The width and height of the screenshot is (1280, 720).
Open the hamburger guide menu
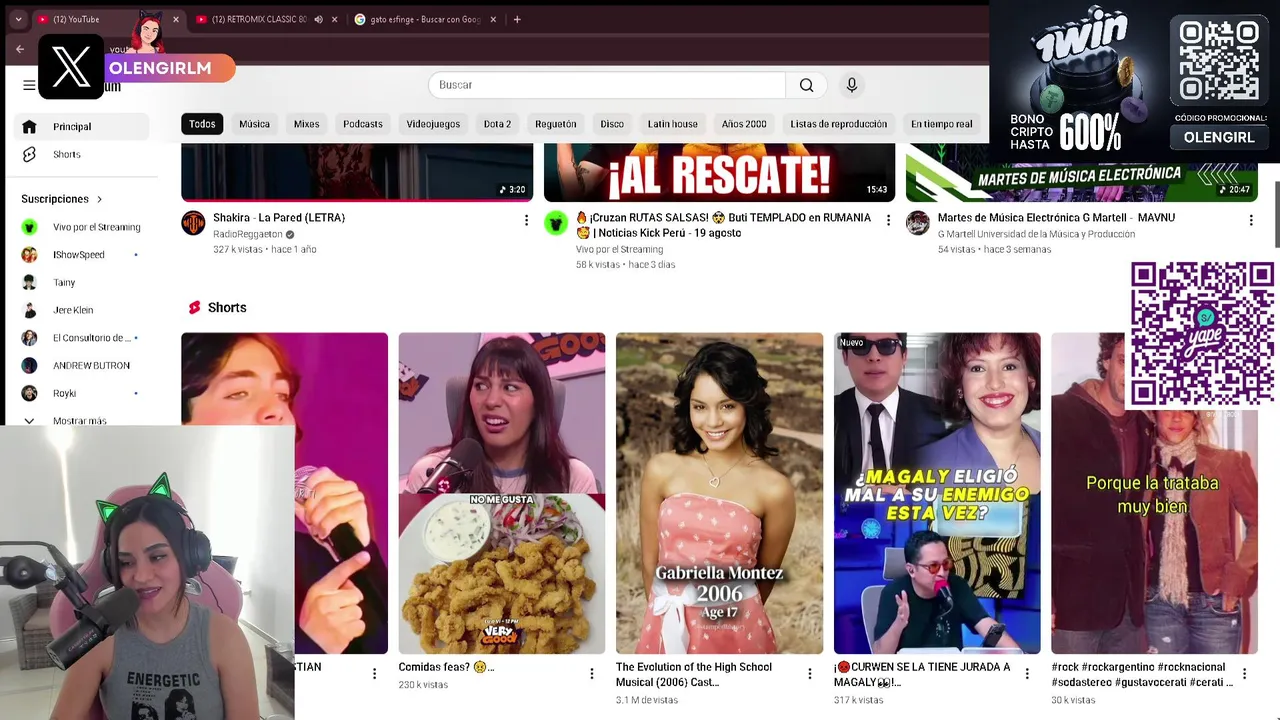[29, 85]
